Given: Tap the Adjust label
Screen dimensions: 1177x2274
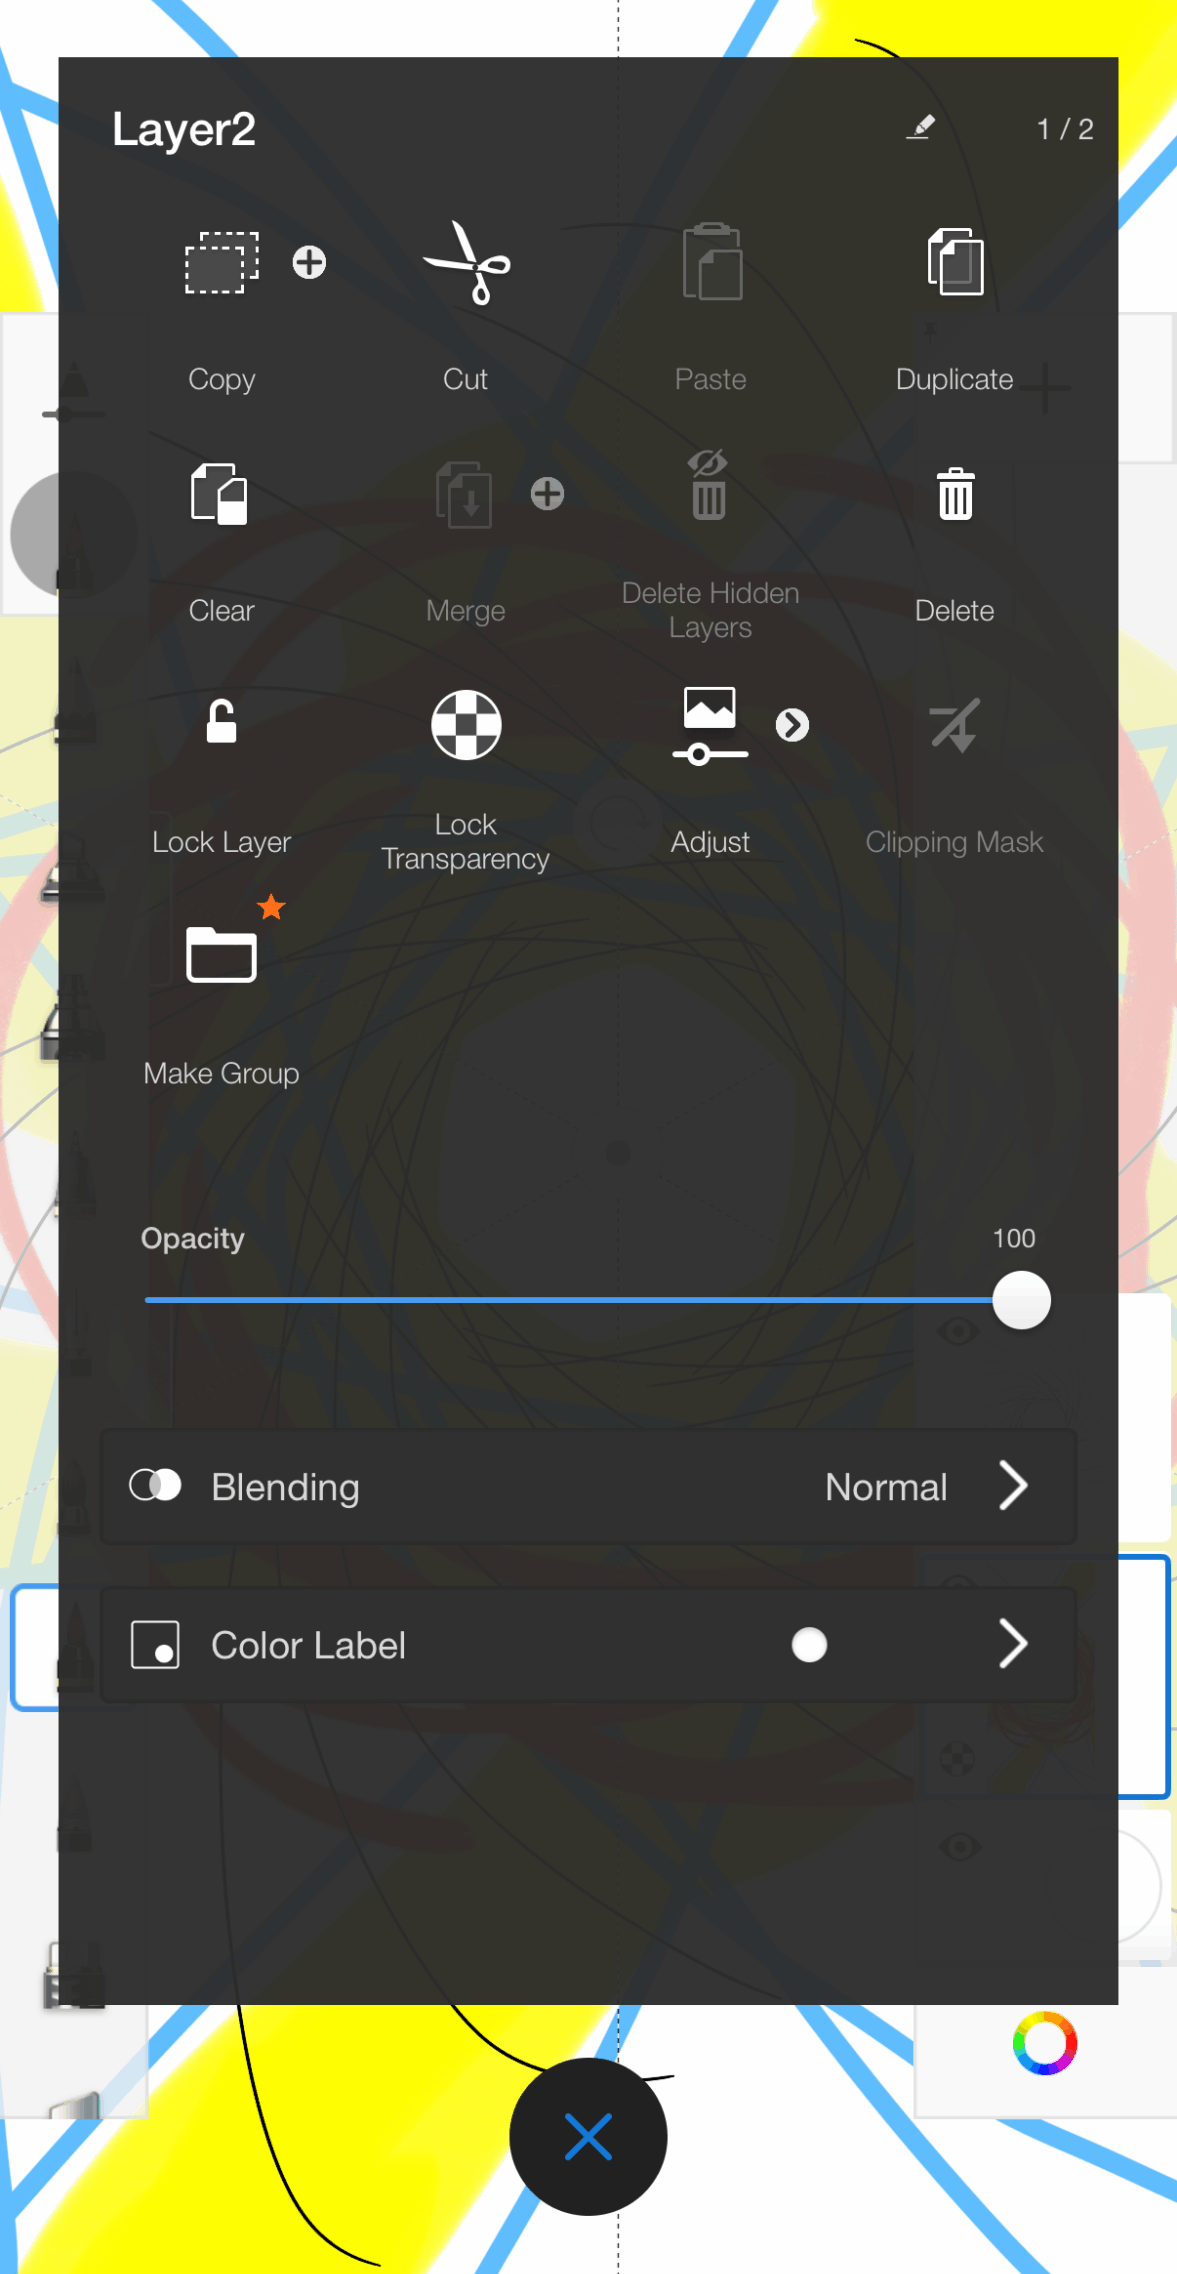Looking at the screenshot, I should pyautogui.click(x=709, y=842).
